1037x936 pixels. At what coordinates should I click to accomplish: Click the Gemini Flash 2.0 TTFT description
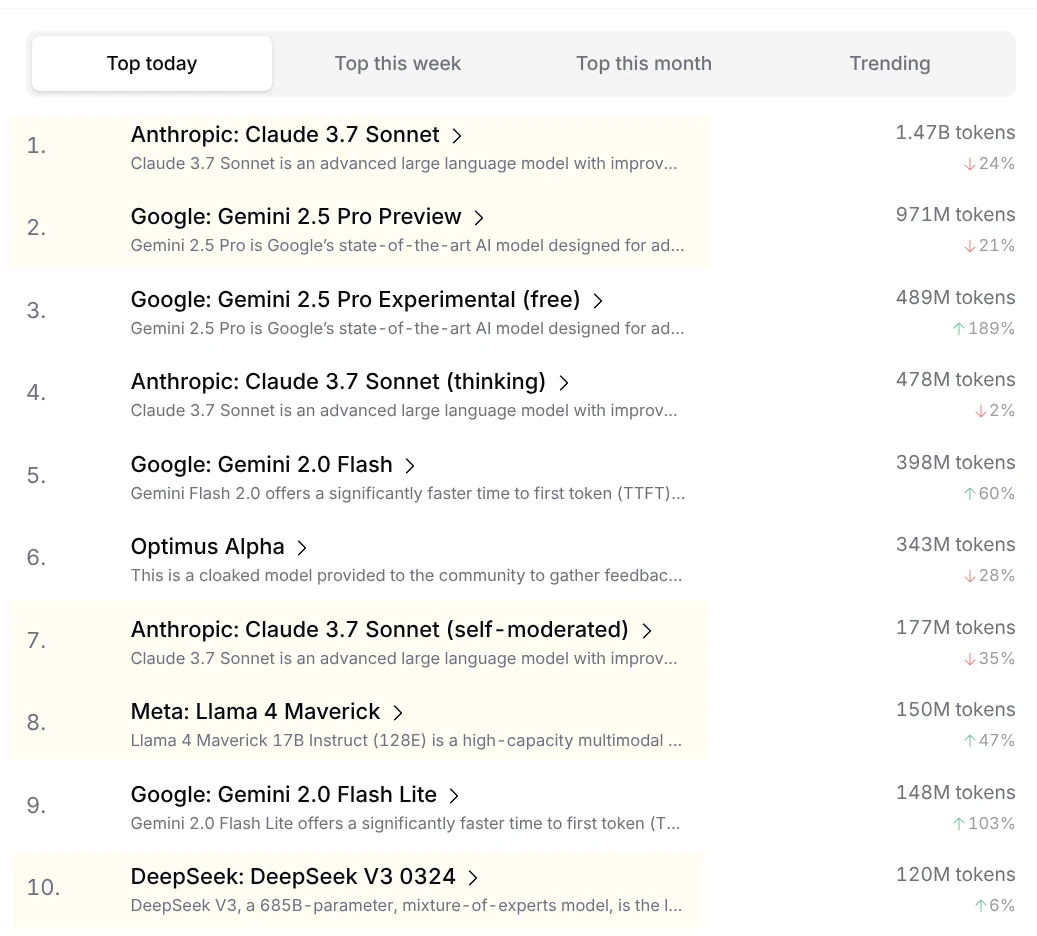(x=408, y=493)
